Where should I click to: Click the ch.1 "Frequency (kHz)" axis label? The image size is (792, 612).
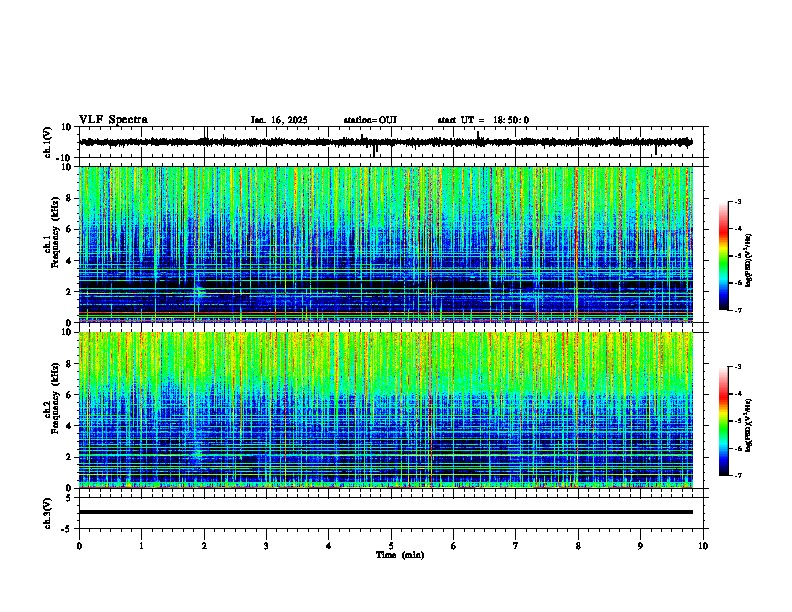55,233
